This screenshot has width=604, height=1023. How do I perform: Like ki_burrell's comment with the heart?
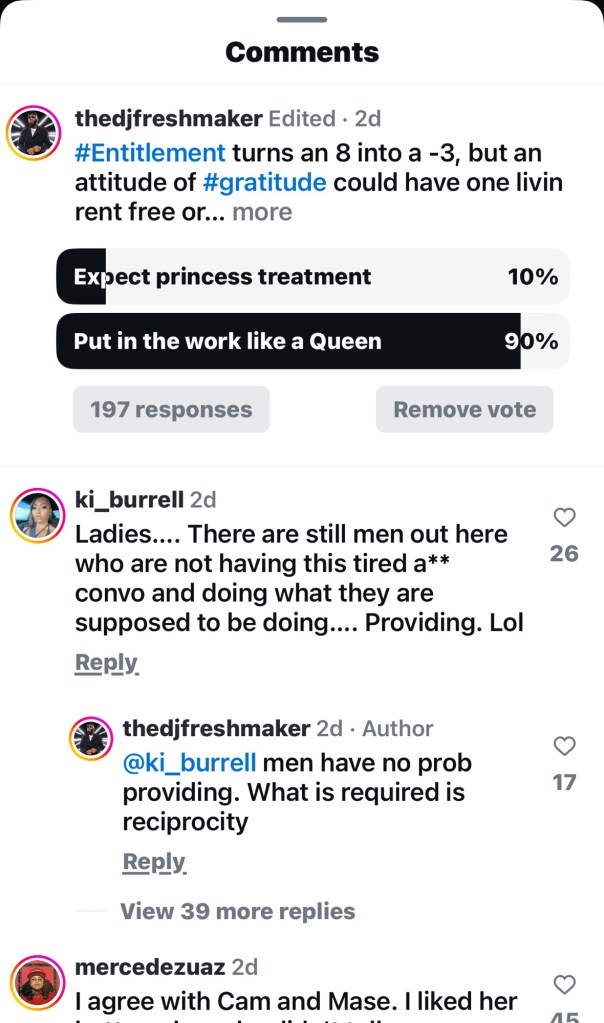[x=564, y=517]
